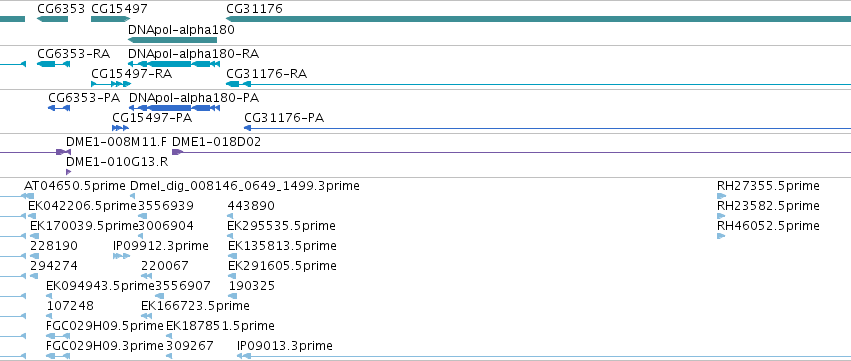Click the DME1-010G13.R purple arrow
851x361 pixels.
tap(68, 172)
